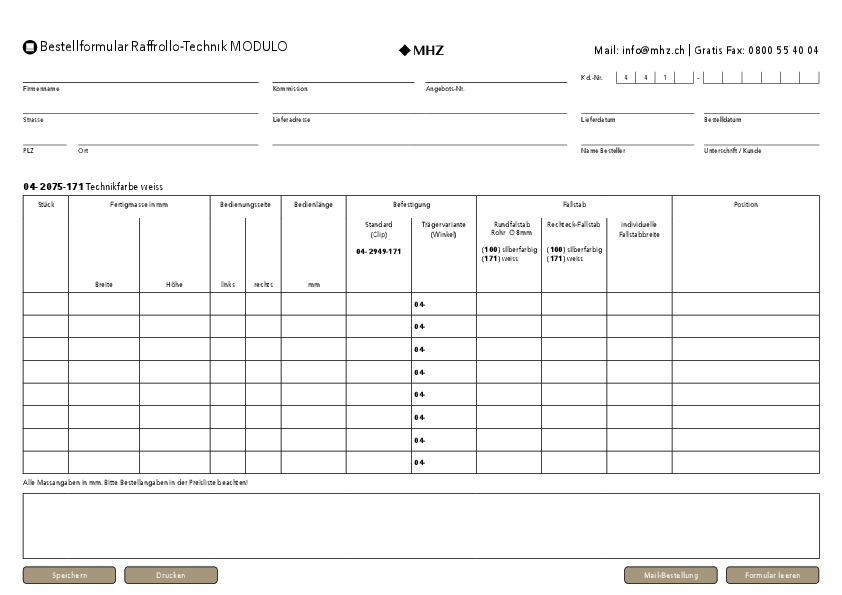Click the first row Breite cell
842x595 pixels.
click(x=104, y=304)
